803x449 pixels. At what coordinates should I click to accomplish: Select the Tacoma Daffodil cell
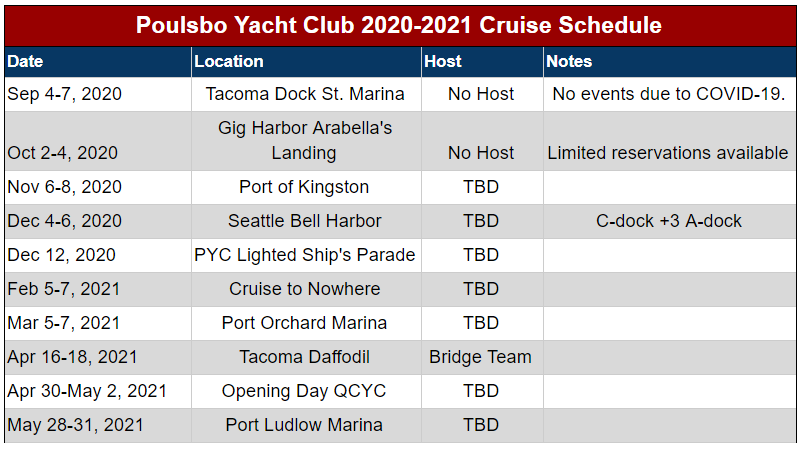304,357
